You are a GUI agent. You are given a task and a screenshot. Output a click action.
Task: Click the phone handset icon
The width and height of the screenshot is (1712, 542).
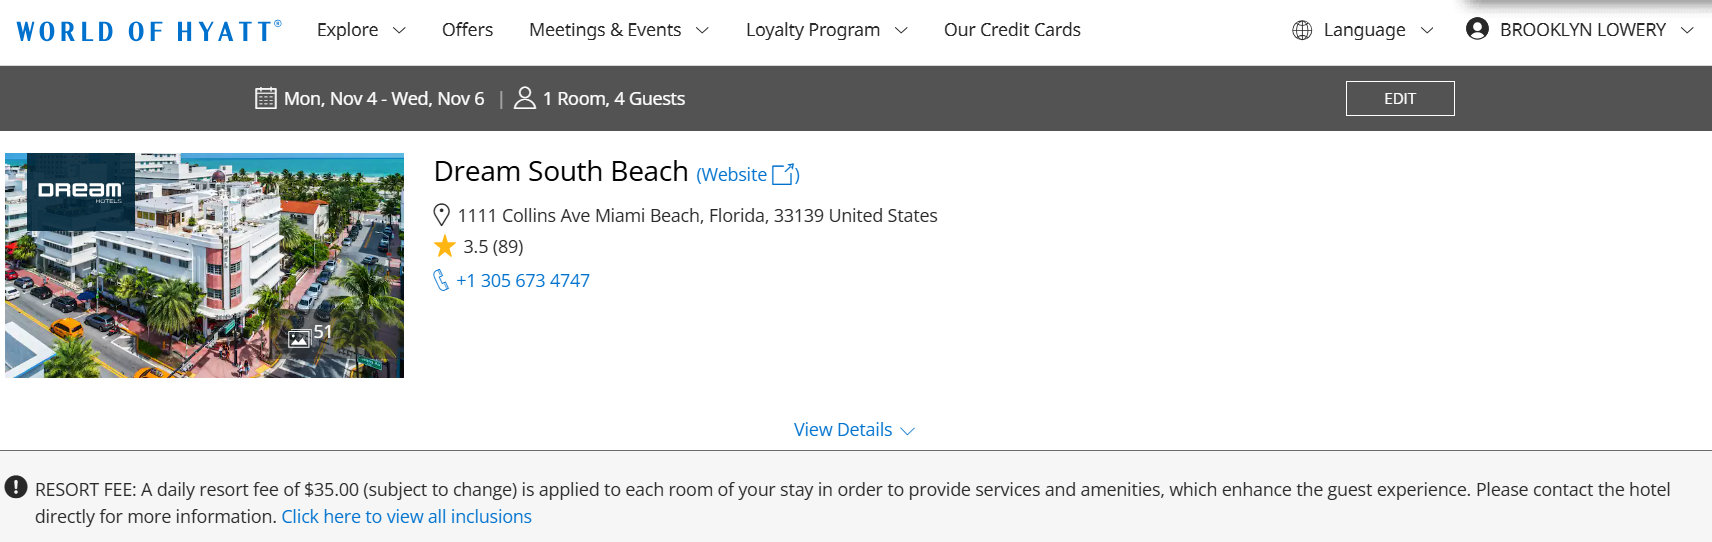pos(441,280)
